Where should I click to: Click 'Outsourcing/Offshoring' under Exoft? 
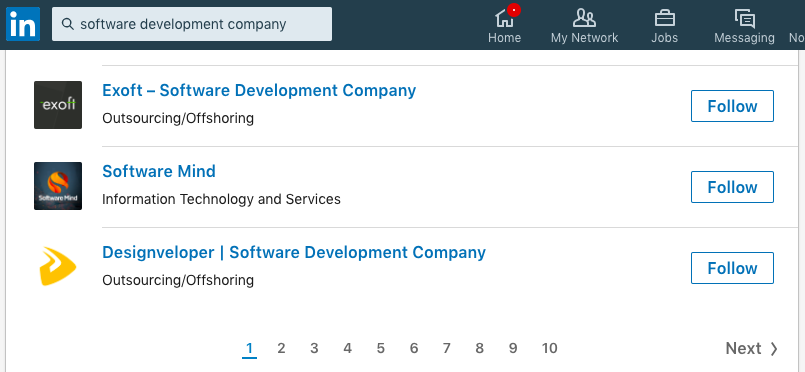pyautogui.click(x=178, y=118)
